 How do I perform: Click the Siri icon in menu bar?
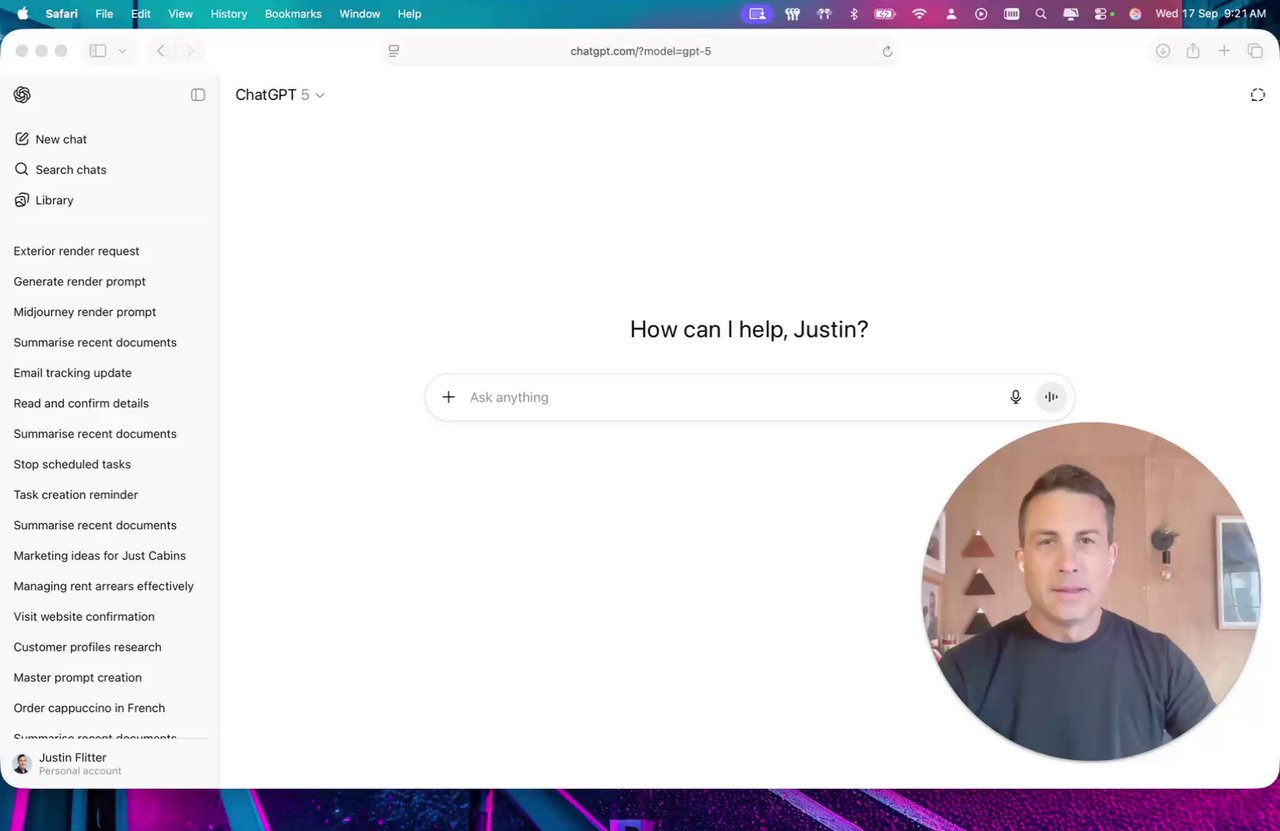tap(1135, 14)
